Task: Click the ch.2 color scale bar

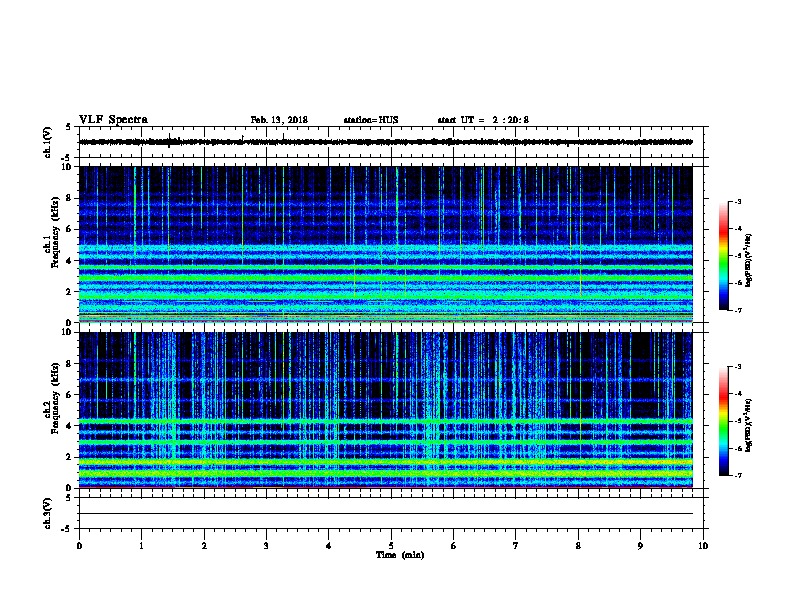Action: [x=724, y=421]
